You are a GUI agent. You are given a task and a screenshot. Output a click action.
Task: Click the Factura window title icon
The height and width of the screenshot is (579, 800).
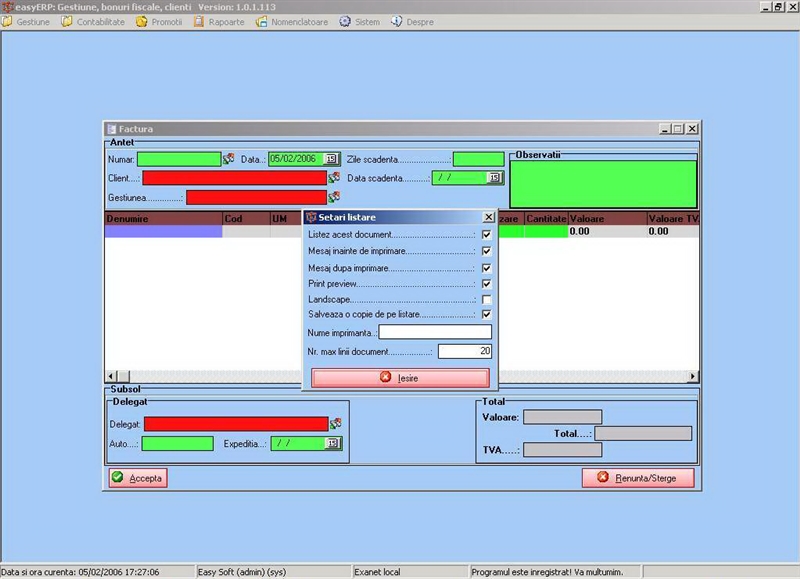tap(111, 129)
